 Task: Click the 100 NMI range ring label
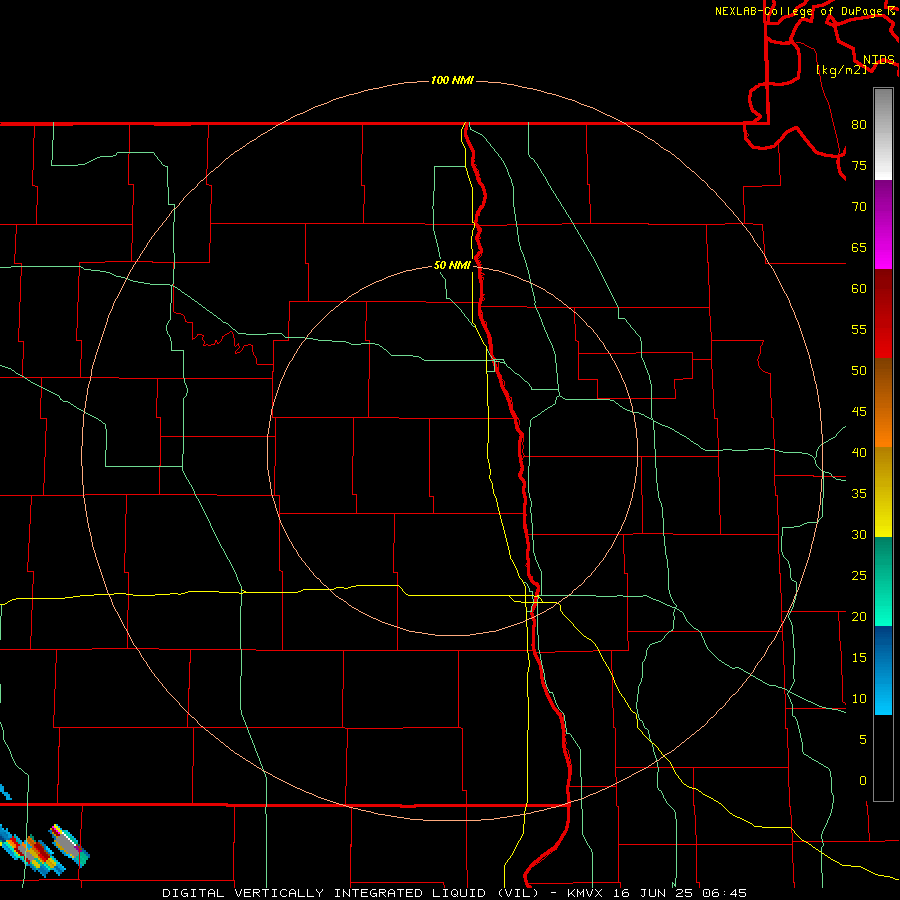[x=452, y=80]
